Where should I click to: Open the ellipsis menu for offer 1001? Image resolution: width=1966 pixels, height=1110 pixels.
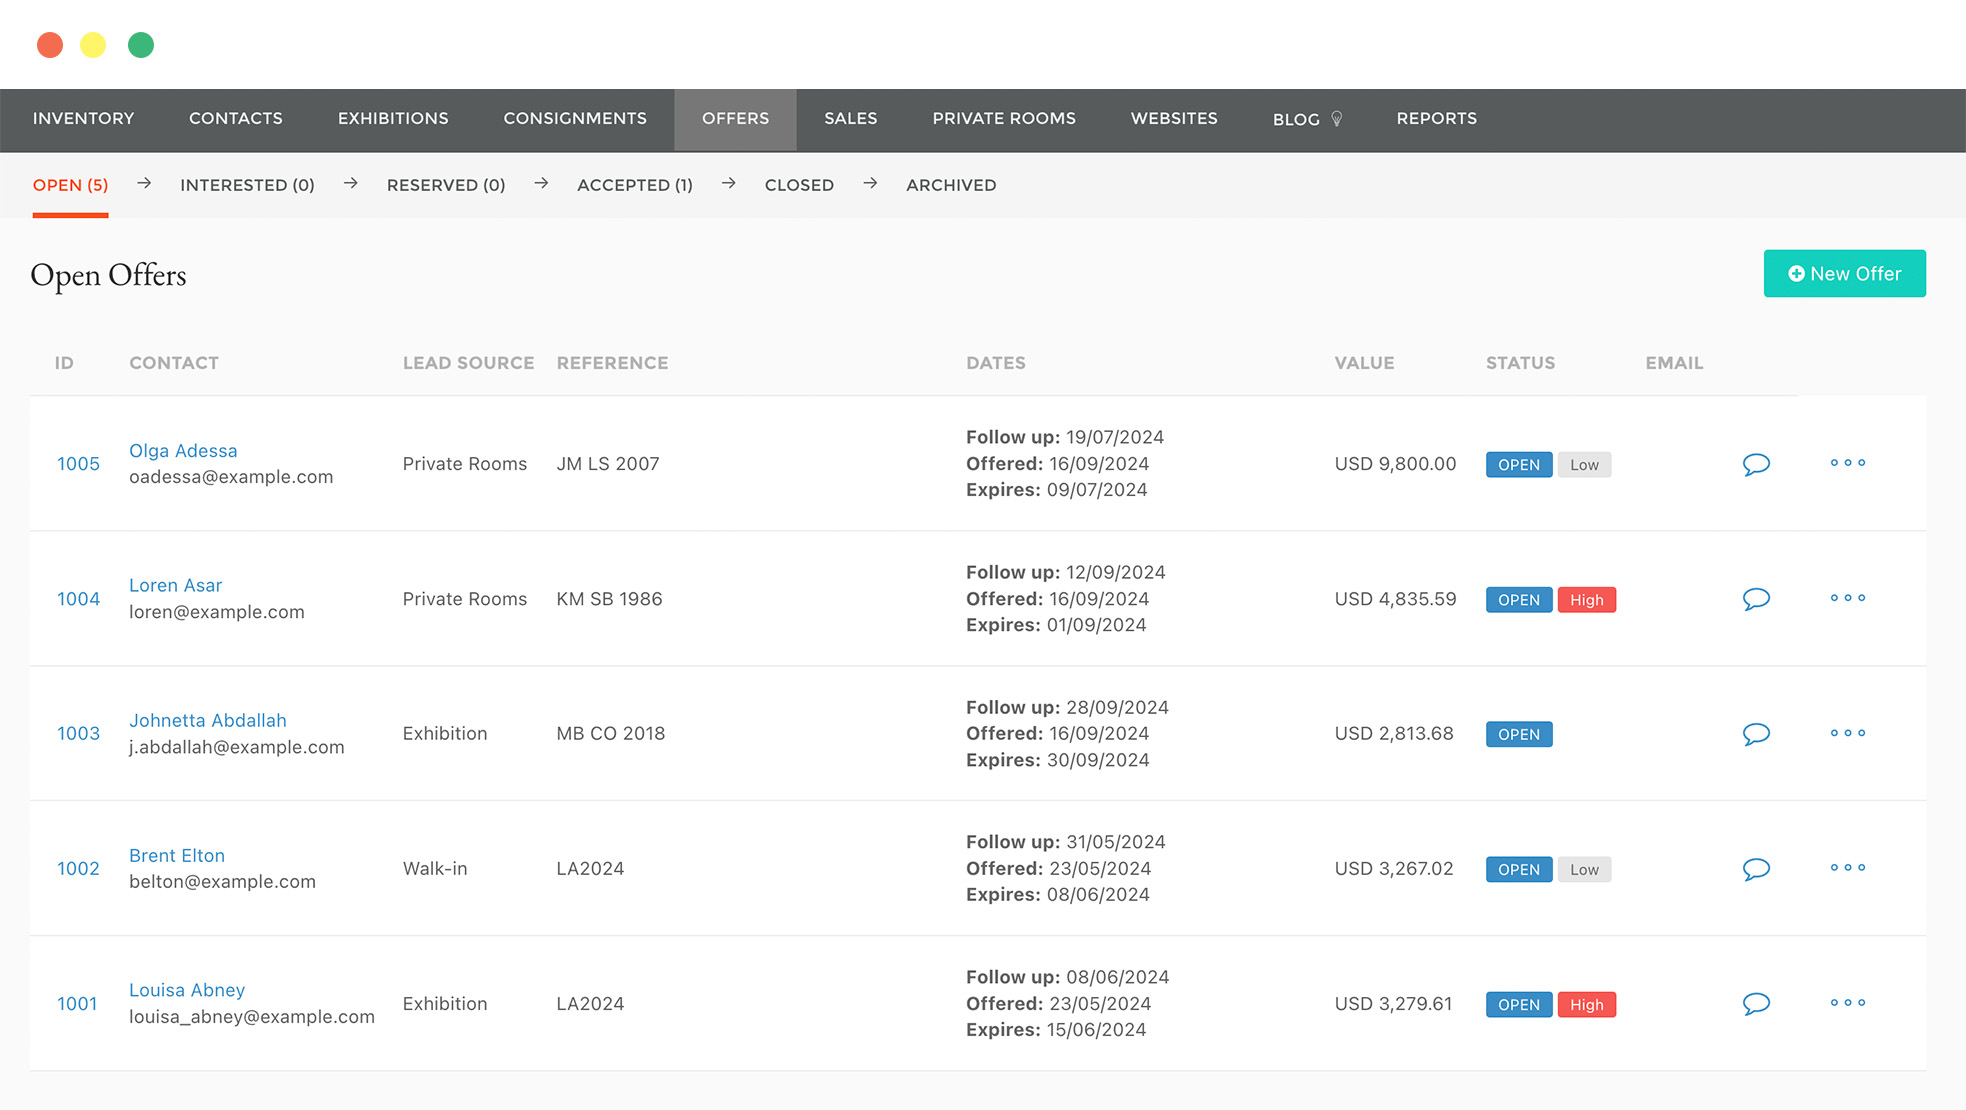point(1848,1003)
